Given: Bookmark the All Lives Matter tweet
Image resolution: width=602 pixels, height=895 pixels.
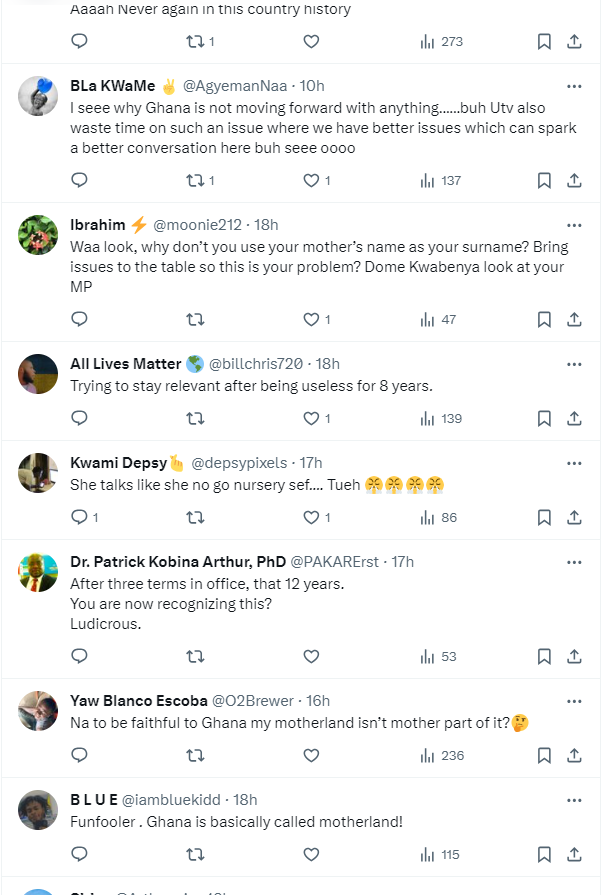Looking at the screenshot, I should pos(544,418).
